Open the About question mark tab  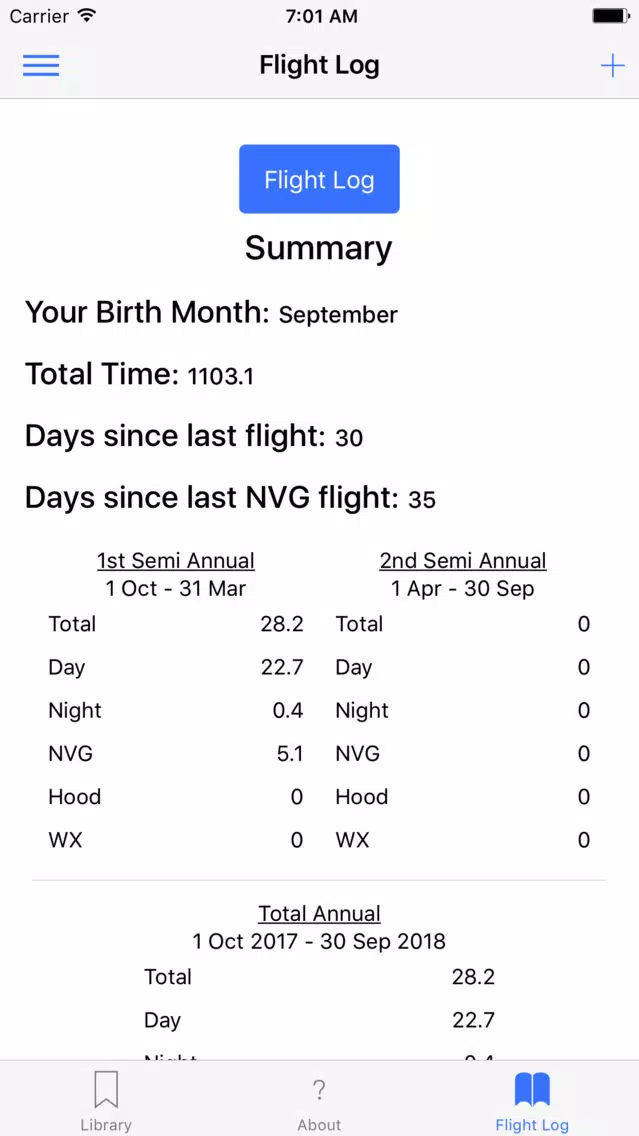point(319,1101)
